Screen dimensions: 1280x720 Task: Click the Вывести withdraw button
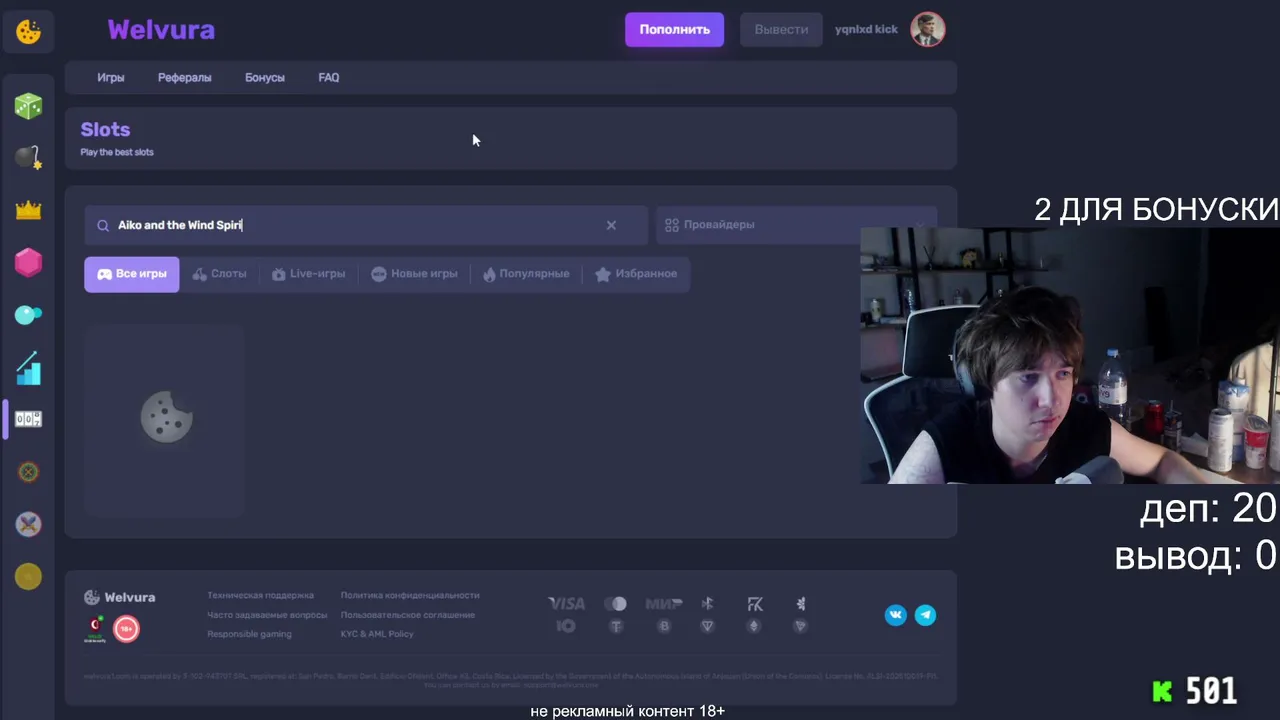(x=781, y=30)
